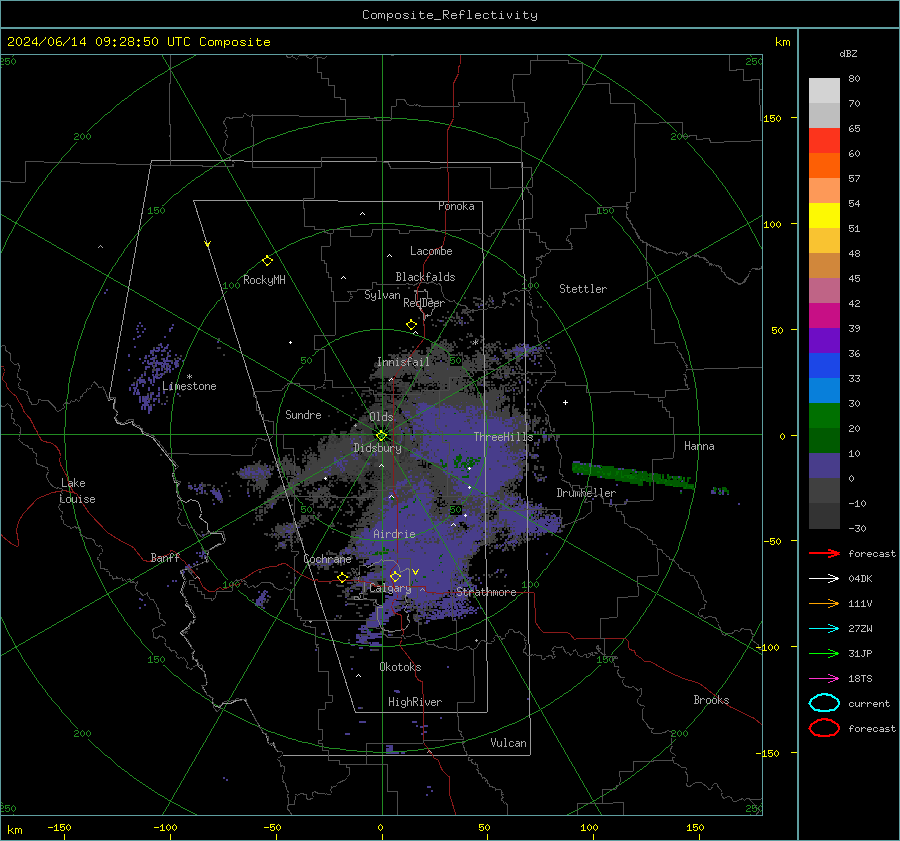Click the red forecast arrow in legend

[824, 553]
